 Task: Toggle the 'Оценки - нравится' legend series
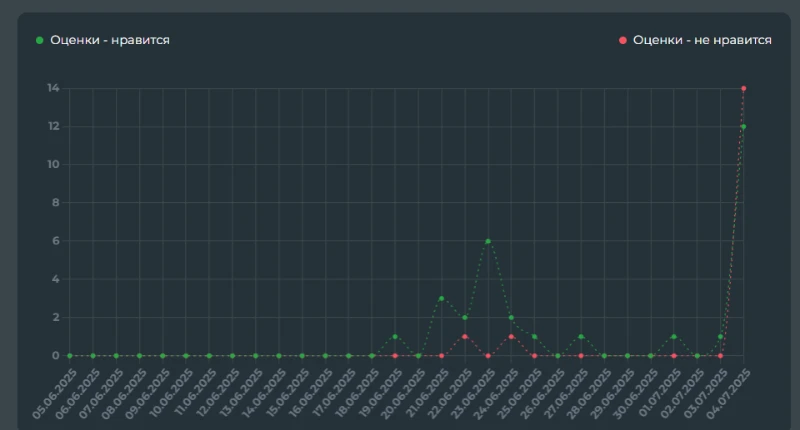[103, 40]
